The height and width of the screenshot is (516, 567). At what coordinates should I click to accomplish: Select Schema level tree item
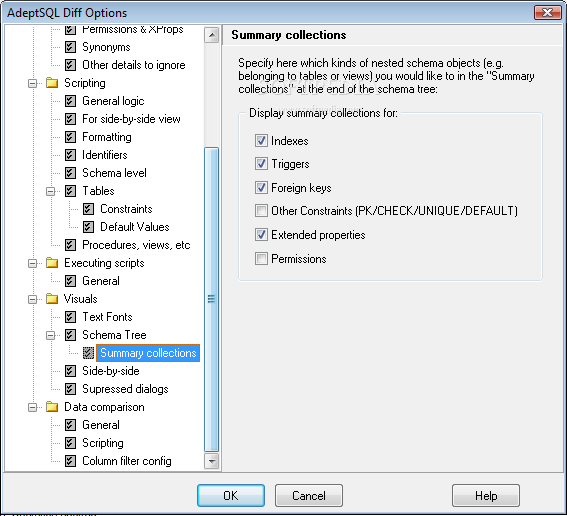[x=114, y=173]
